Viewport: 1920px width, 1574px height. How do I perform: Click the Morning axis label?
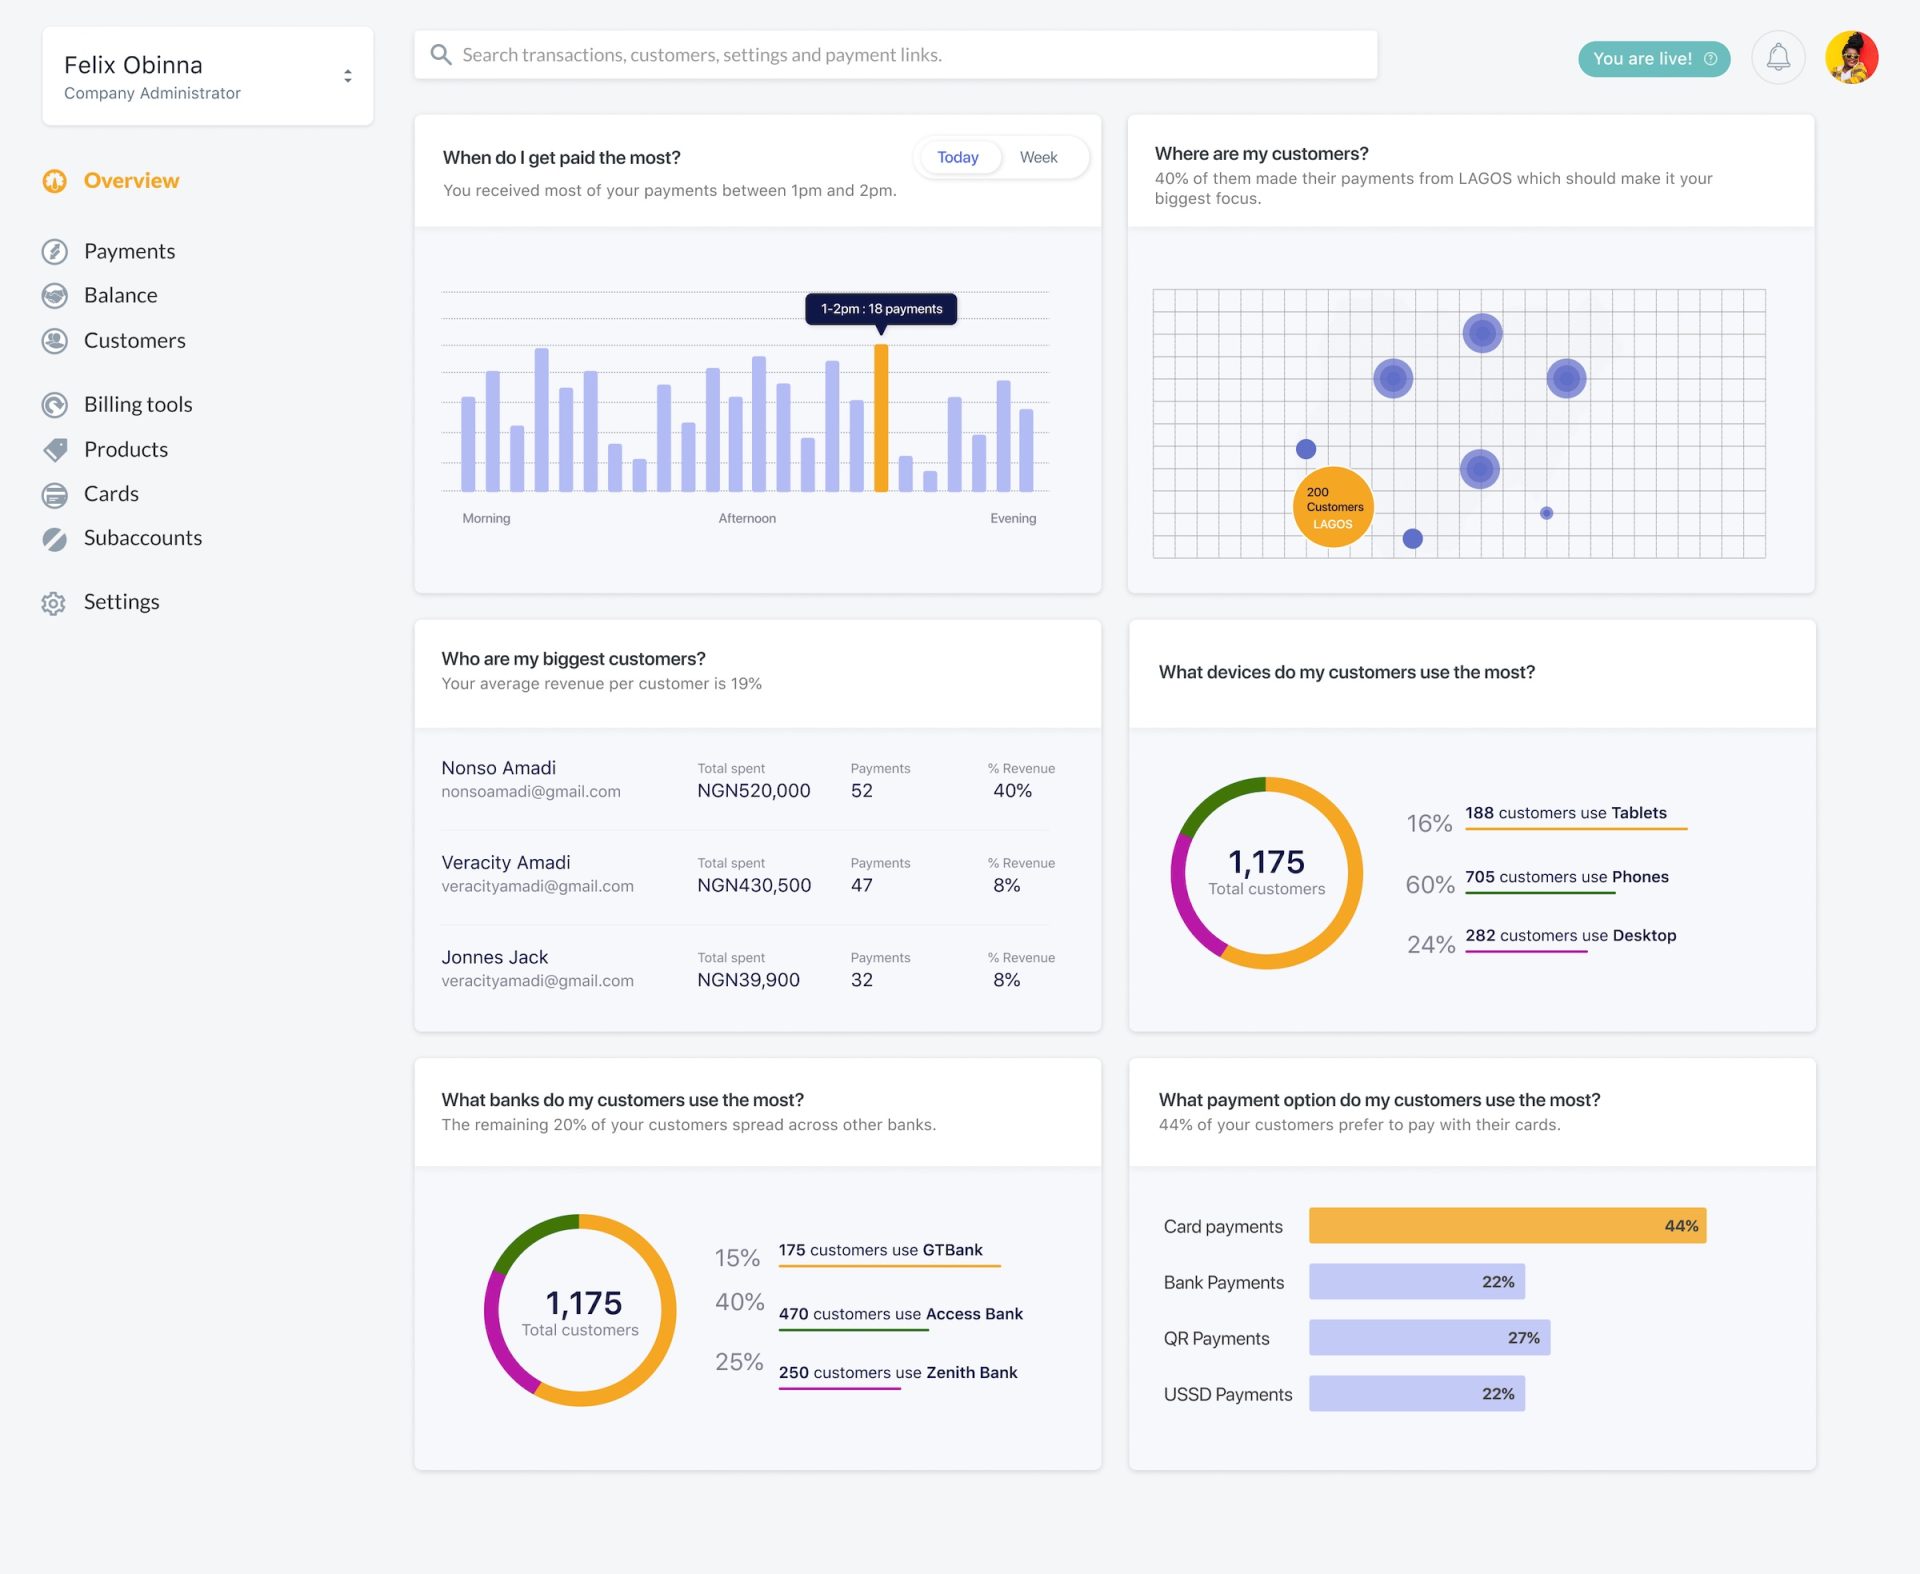coord(486,518)
